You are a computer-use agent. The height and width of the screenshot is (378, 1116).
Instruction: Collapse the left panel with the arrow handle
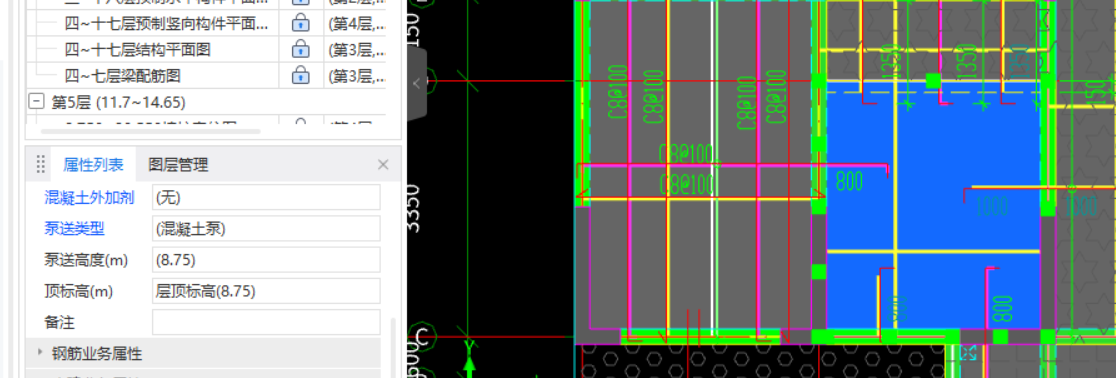[x=417, y=83]
